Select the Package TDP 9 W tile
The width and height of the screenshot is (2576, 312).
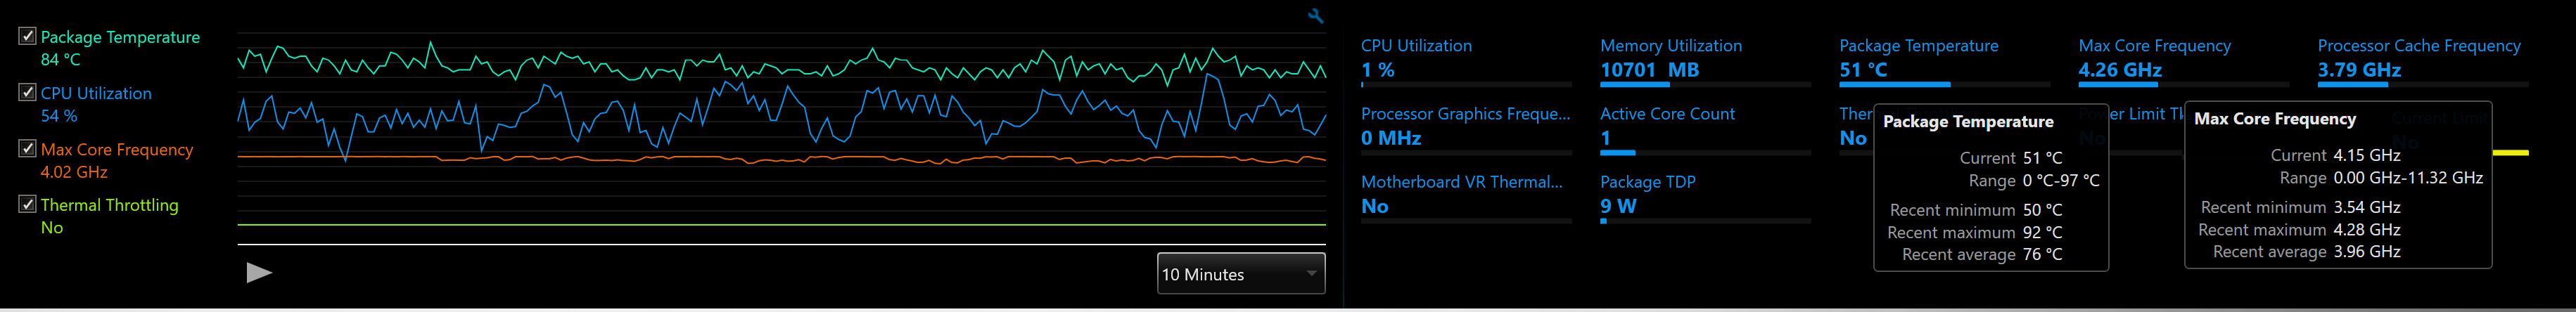[1705, 198]
